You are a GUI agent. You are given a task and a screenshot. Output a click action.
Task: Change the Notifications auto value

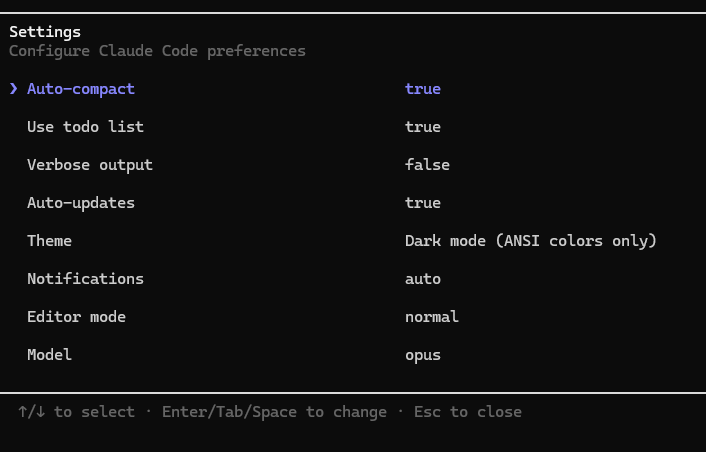[x=423, y=279]
